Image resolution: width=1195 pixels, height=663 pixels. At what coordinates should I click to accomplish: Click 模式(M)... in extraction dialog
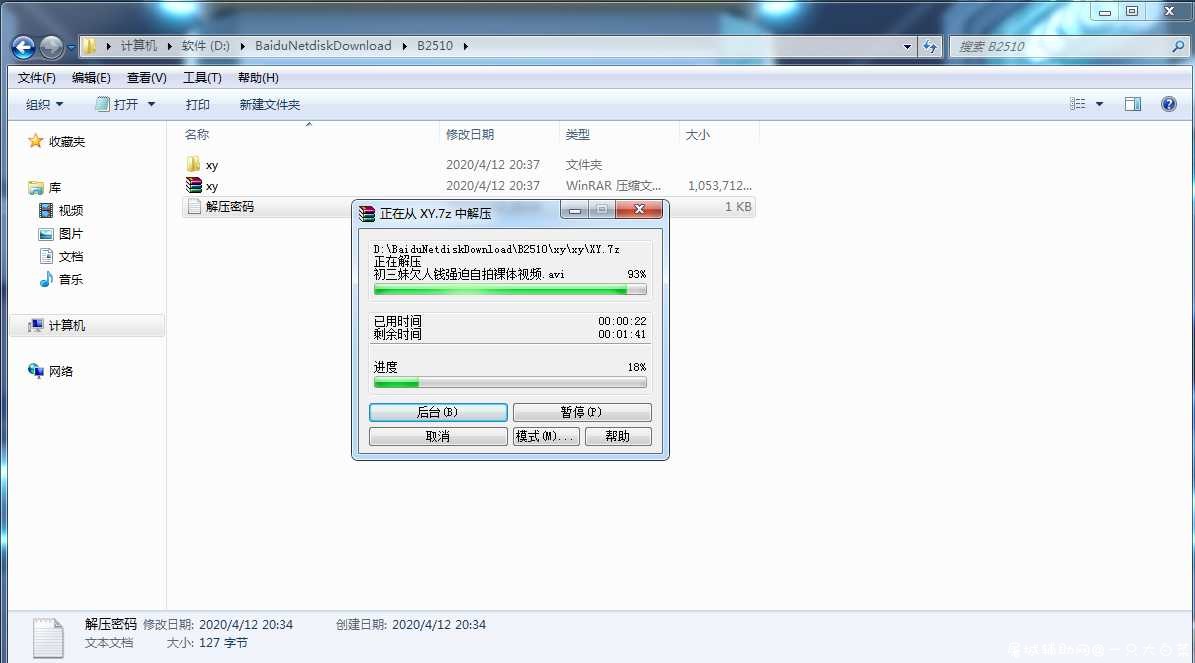tap(546, 436)
